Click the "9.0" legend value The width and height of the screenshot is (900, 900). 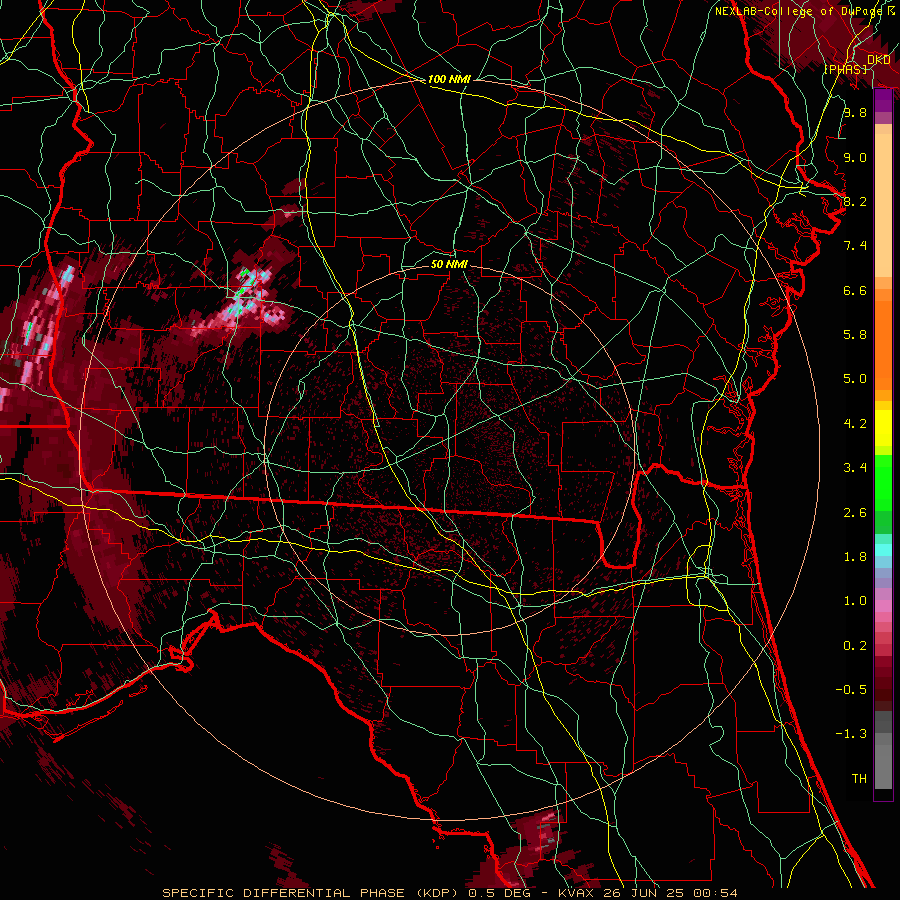(x=855, y=157)
